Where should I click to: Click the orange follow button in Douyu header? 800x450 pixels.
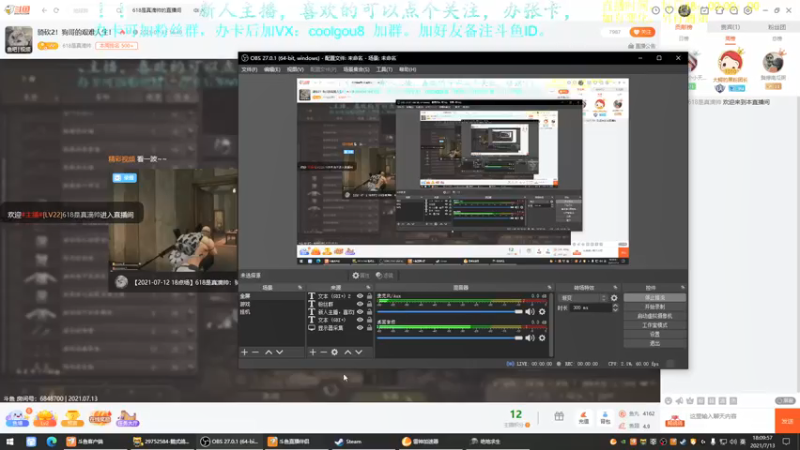point(642,32)
